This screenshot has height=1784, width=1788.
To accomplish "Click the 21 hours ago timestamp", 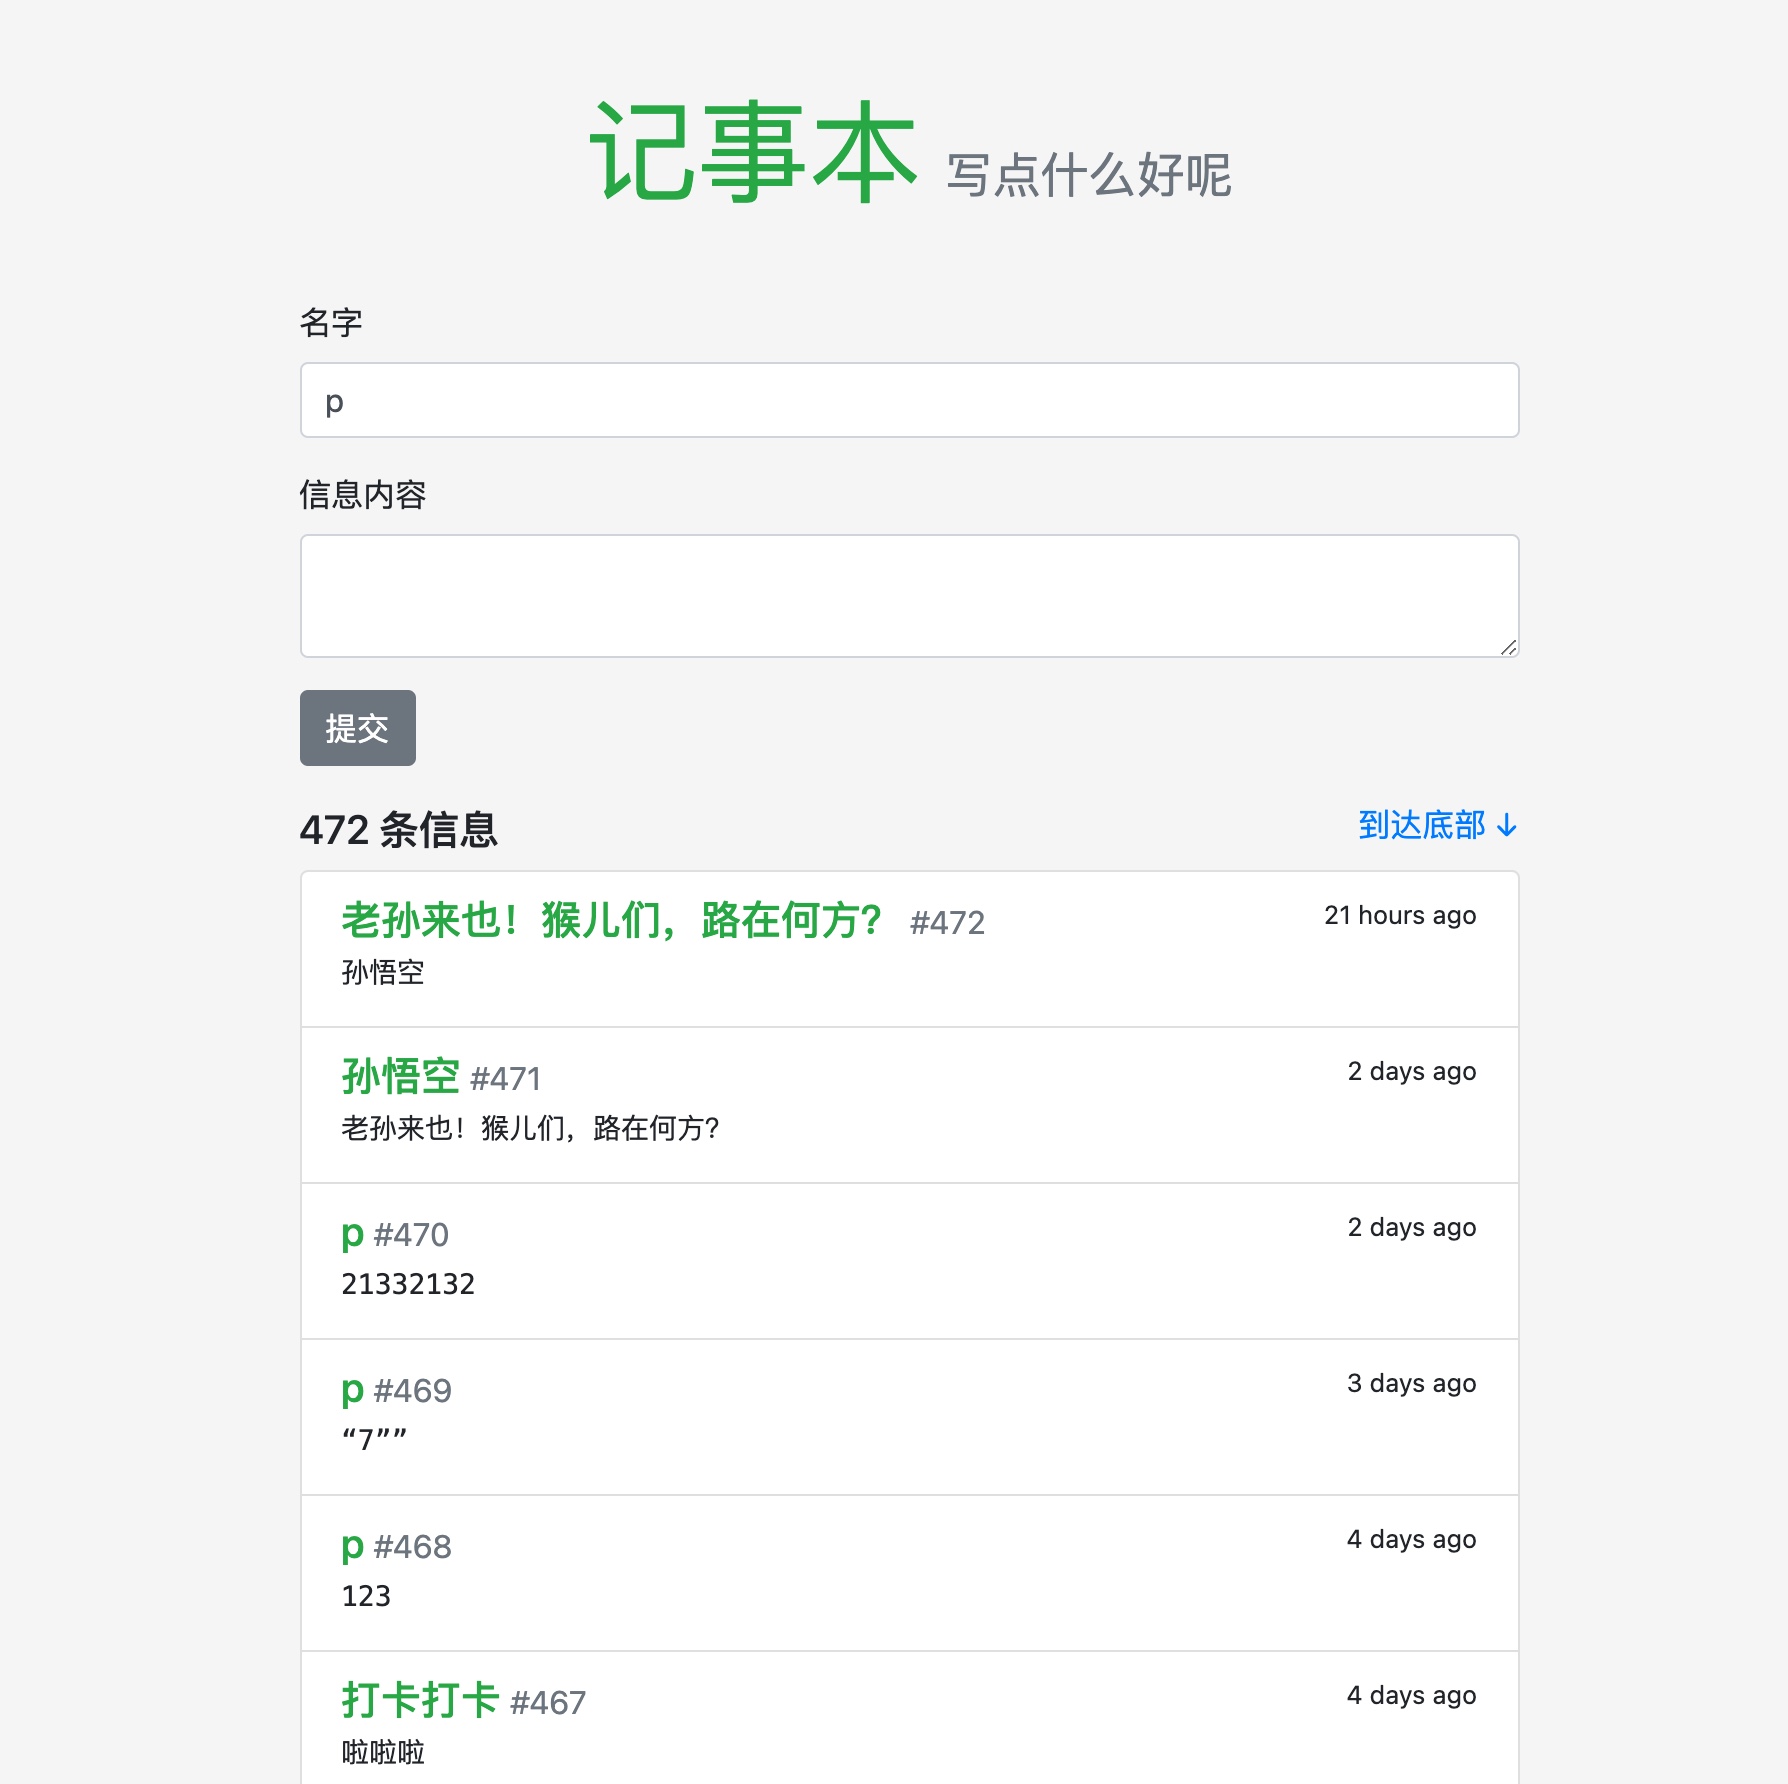I will point(1400,915).
